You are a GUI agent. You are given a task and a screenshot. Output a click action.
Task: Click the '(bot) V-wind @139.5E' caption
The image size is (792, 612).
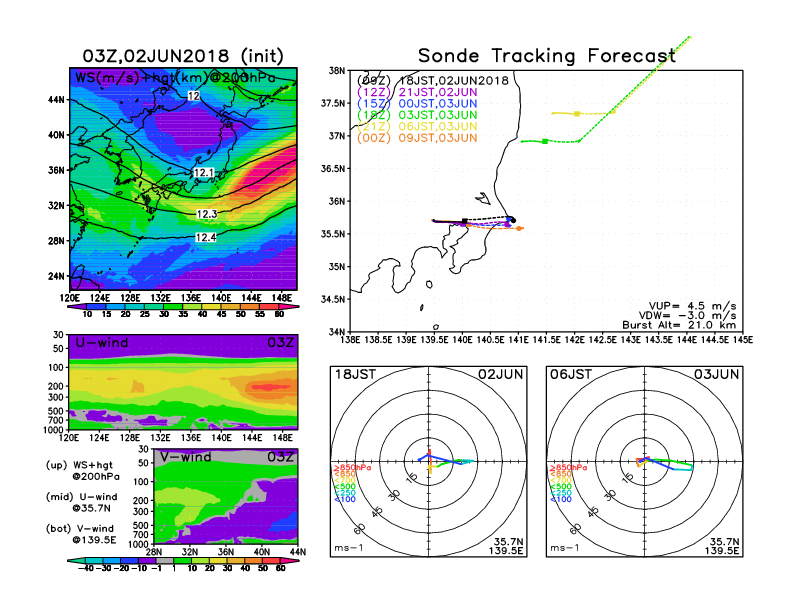(x=81, y=534)
